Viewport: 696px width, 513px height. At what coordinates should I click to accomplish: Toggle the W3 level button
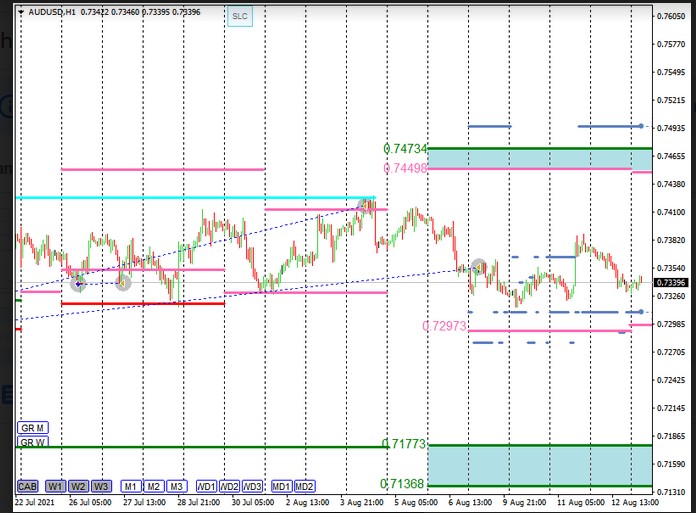click(x=101, y=486)
